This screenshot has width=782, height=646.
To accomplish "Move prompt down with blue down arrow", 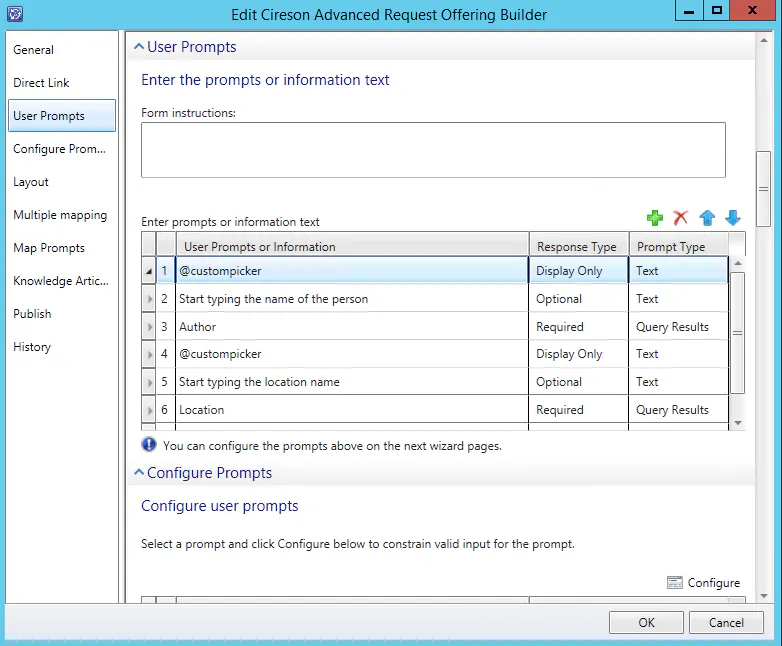I will (733, 218).
